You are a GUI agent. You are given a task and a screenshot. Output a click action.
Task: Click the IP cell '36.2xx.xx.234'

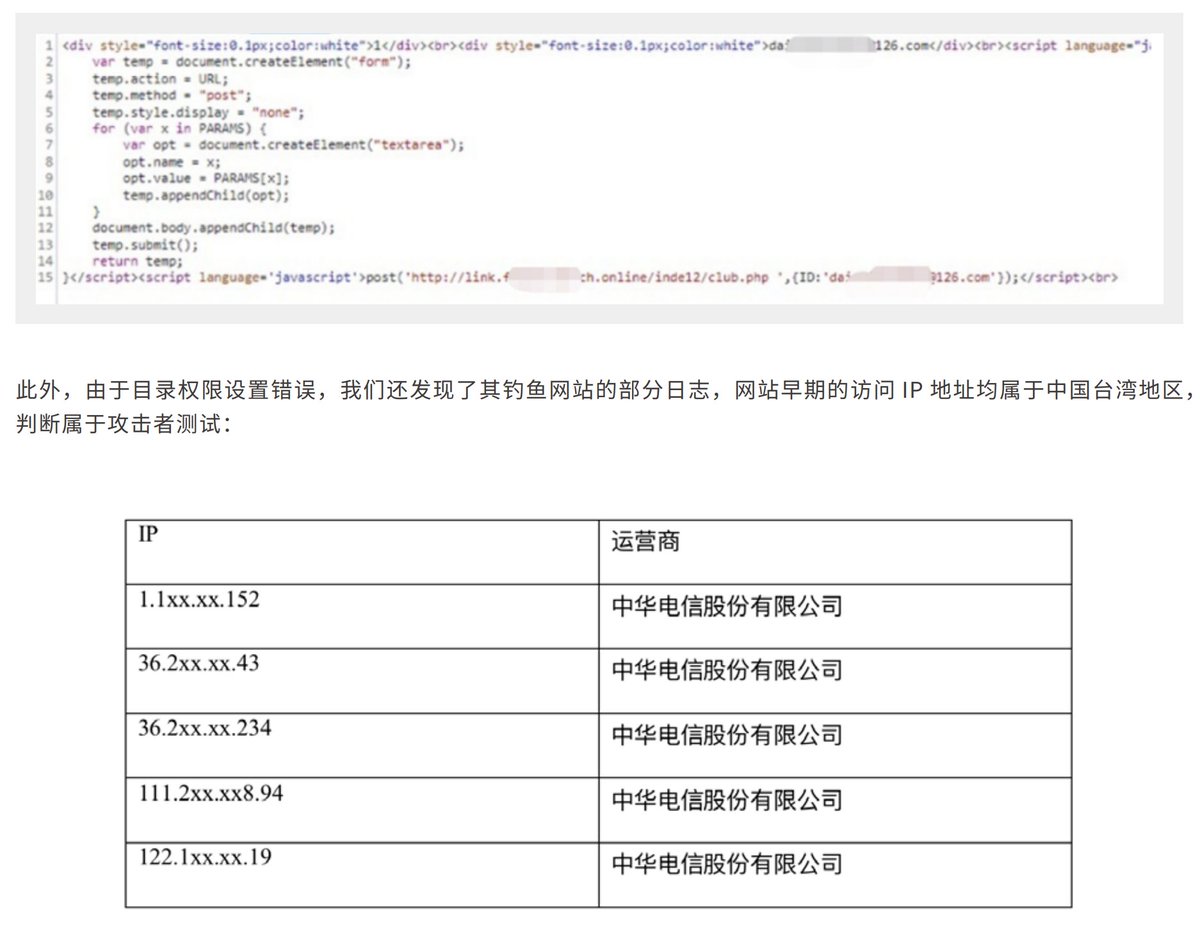tap(362, 745)
